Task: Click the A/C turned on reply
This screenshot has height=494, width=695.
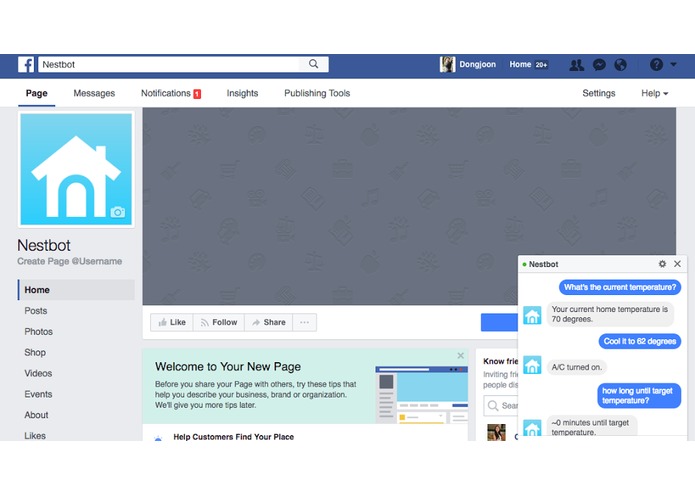Action: coord(577,367)
